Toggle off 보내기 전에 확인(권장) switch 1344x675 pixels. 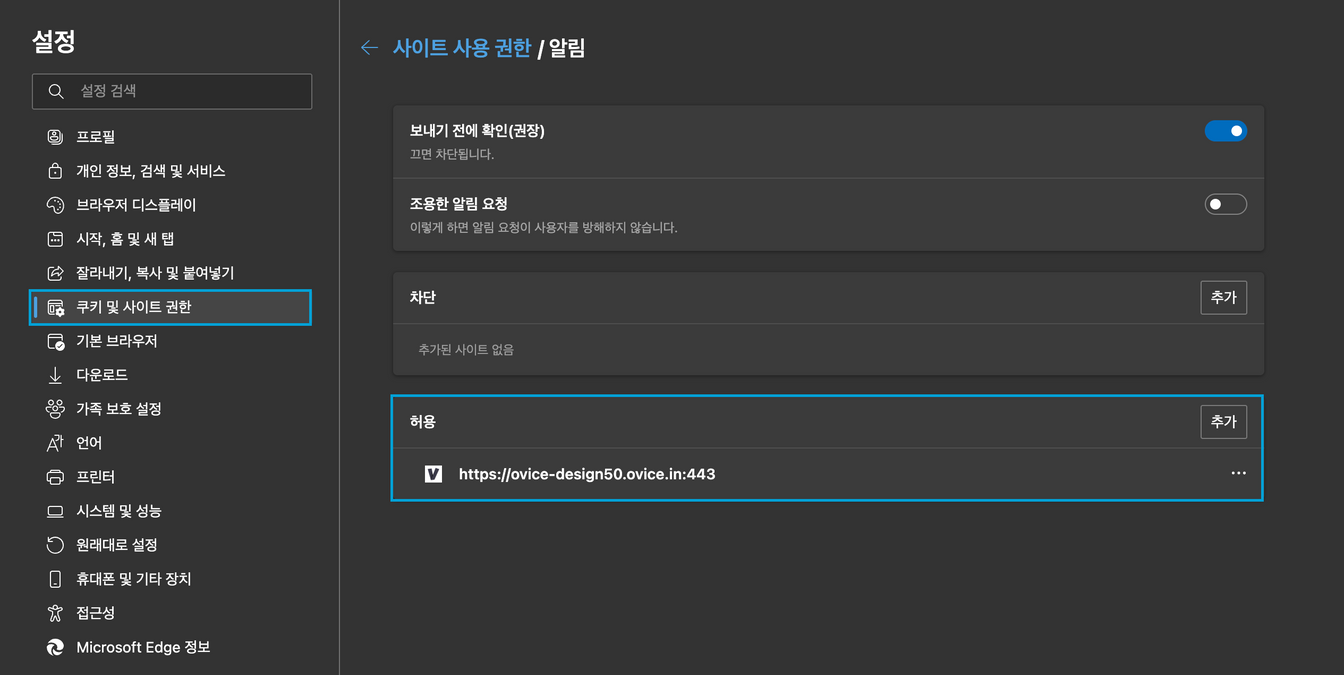(x=1225, y=131)
